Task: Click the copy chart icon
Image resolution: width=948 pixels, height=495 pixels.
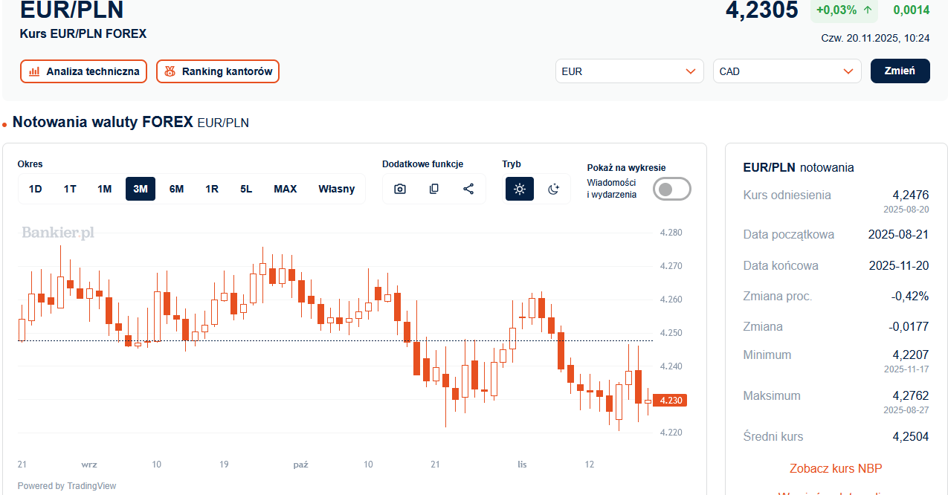Action: tap(434, 189)
